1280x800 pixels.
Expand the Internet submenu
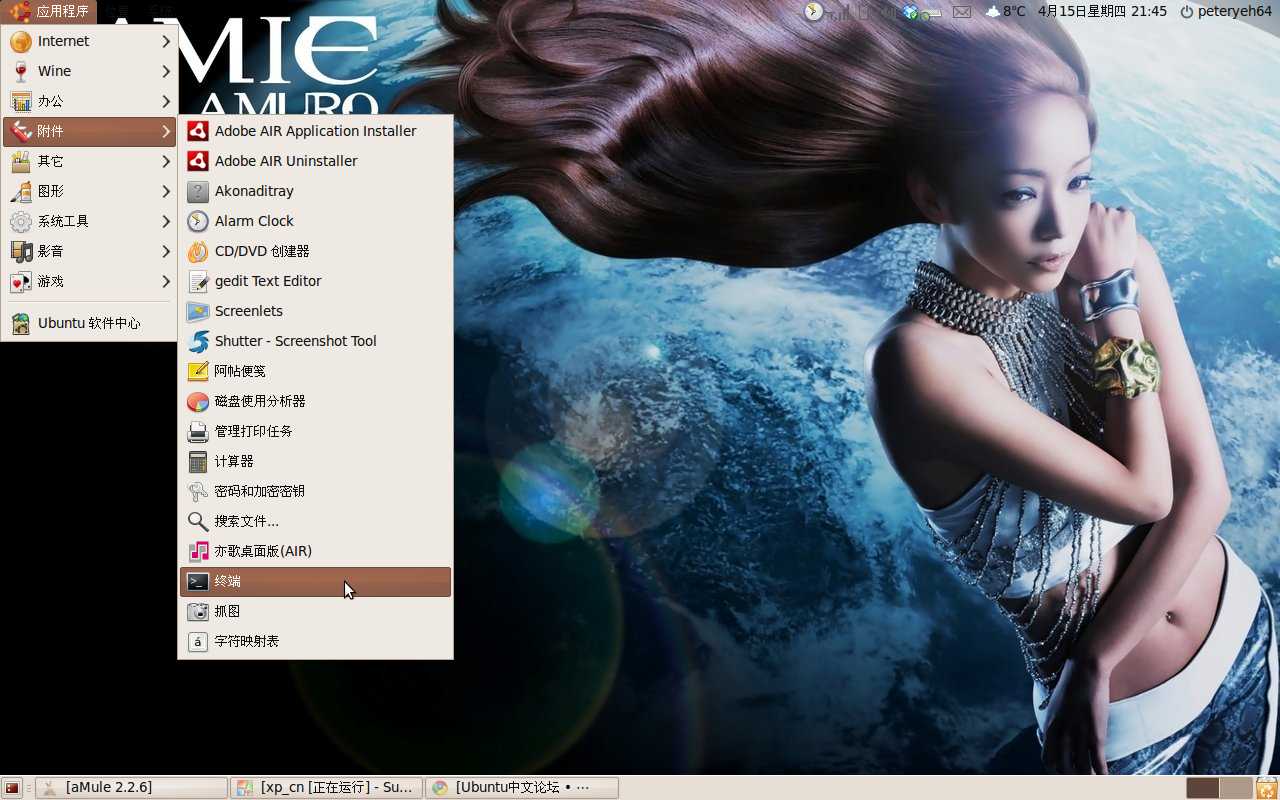click(x=89, y=41)
